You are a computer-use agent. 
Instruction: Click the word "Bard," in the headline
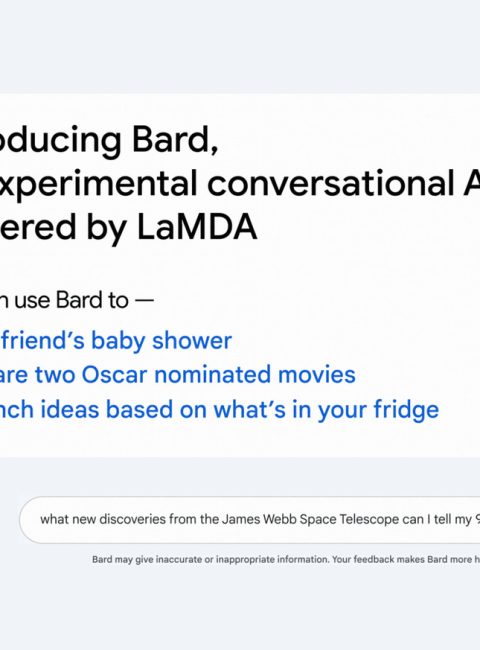[175, 140]
